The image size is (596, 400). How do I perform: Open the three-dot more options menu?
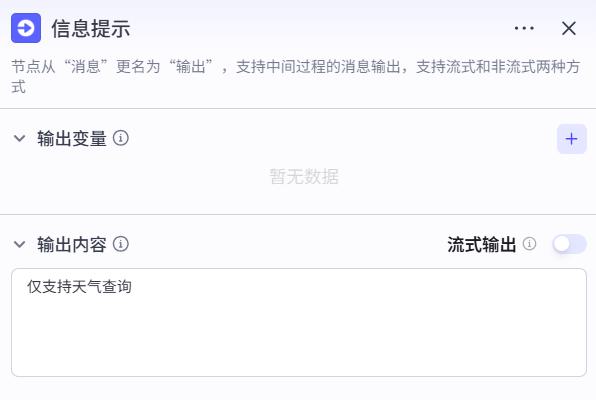524,28
